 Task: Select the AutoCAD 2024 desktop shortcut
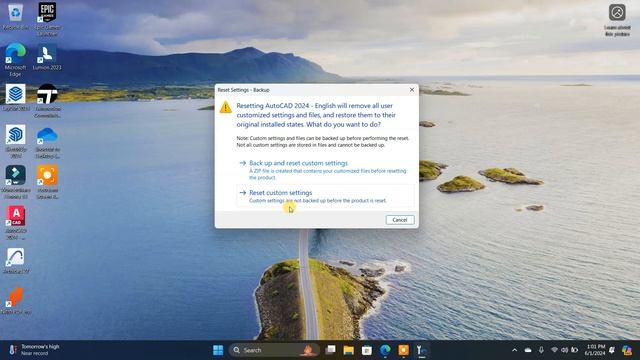click(16, 223)
